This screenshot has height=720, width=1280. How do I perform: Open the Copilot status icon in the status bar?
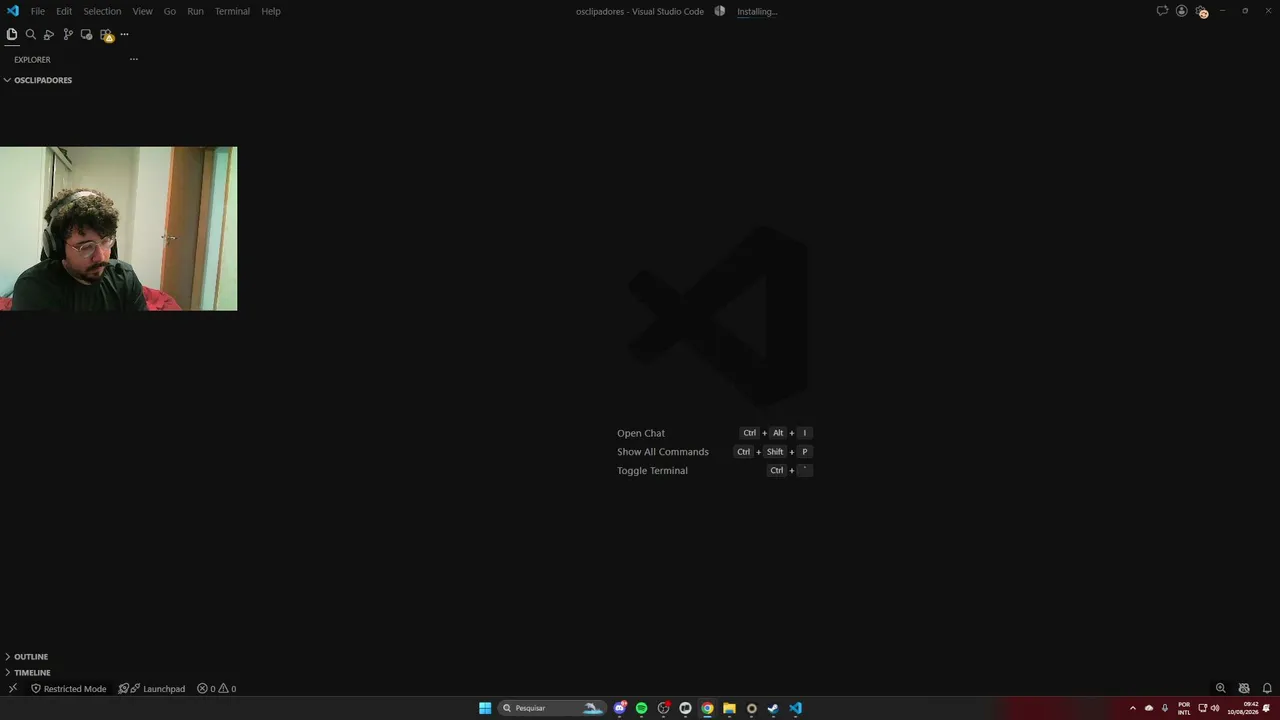pos(1244,688)
